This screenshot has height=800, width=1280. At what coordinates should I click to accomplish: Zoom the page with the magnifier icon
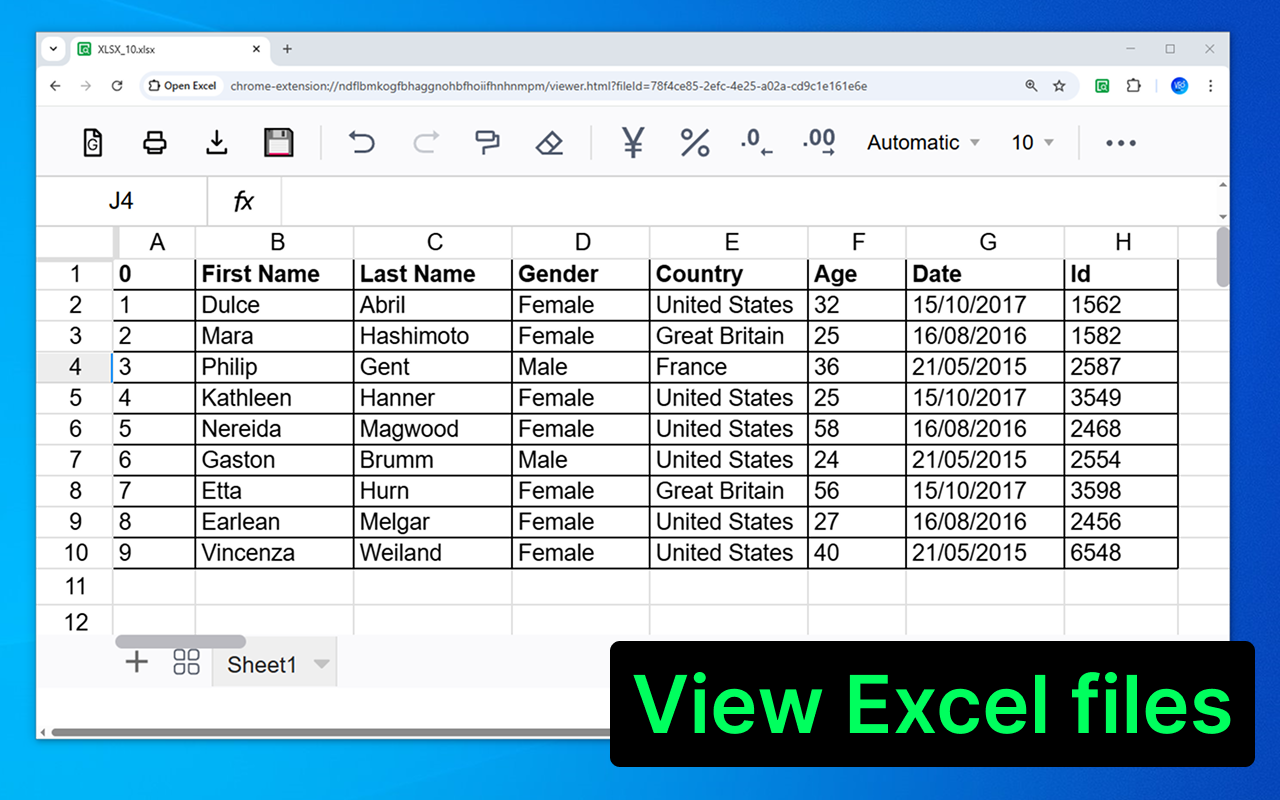tap(1031, 86)
